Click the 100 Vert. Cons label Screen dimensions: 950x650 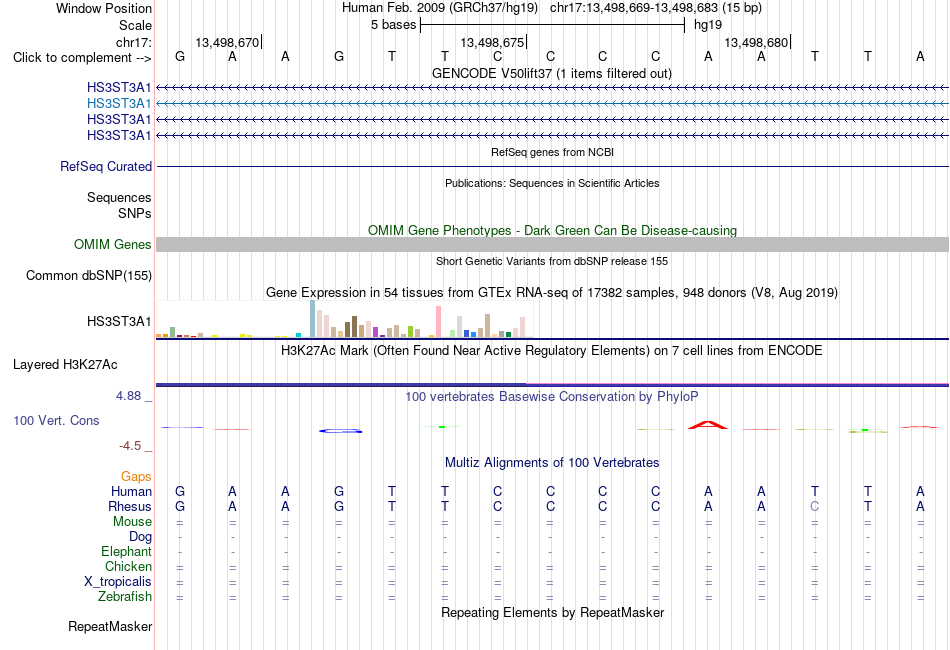[x=56, y=420]
